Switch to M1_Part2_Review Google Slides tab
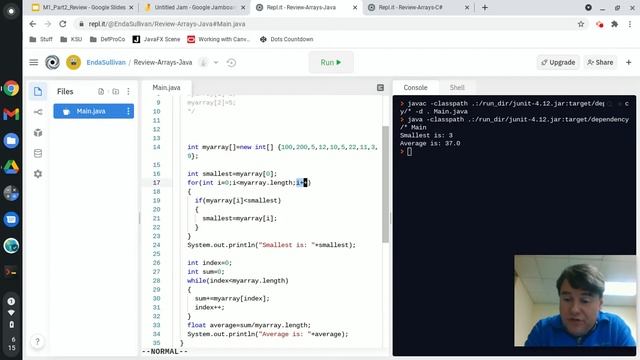 coord(83,7)
